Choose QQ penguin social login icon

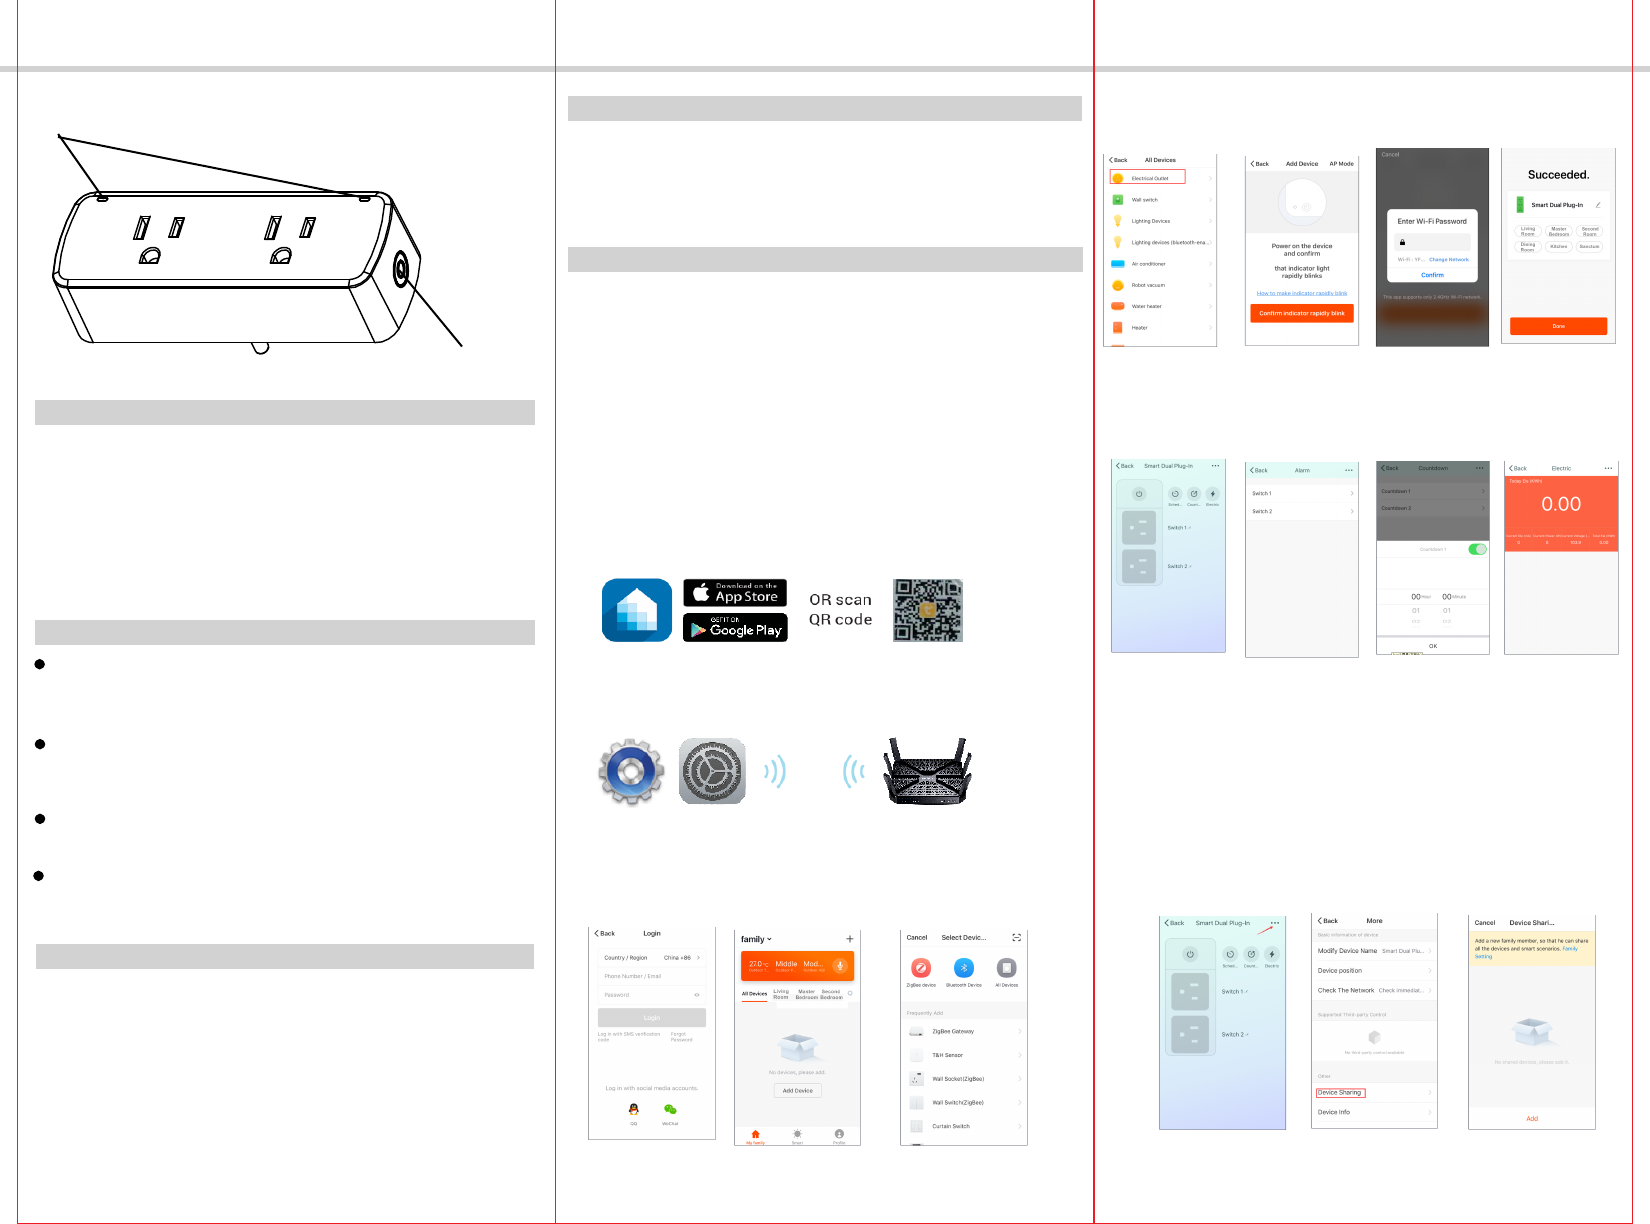click(633, 1109)
